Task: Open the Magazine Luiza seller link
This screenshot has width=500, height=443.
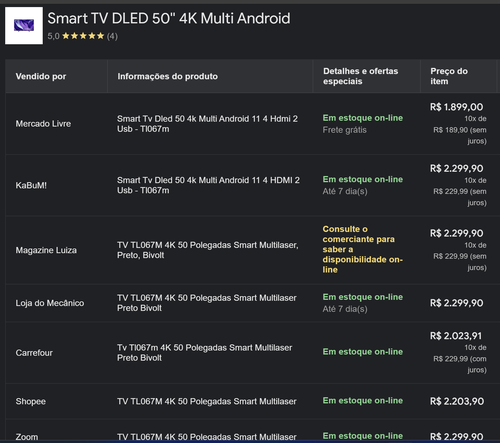Action: tap(46, 250)
